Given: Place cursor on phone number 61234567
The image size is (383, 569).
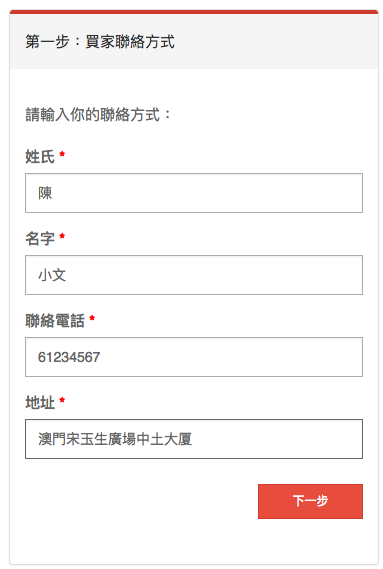Looking at the screenshot, I should coord(69,357).
